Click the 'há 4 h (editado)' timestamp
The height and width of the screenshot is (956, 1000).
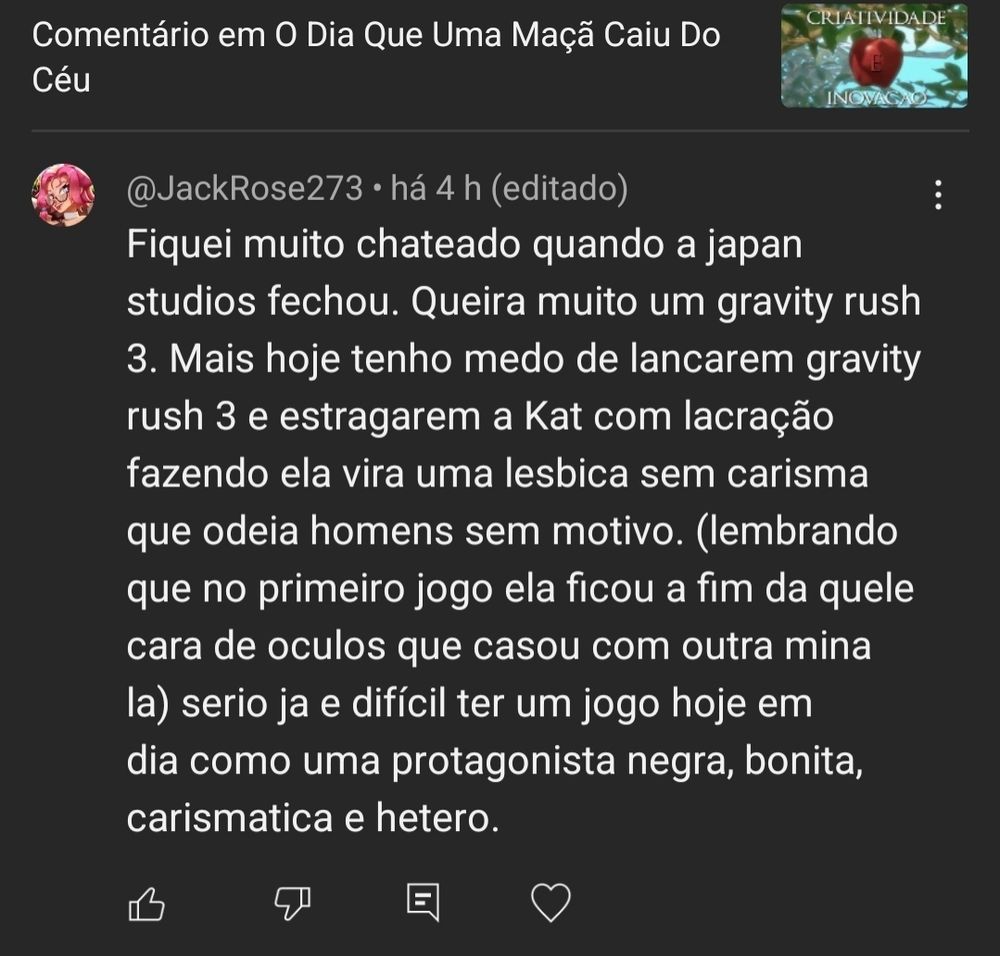tap(509, 189)
